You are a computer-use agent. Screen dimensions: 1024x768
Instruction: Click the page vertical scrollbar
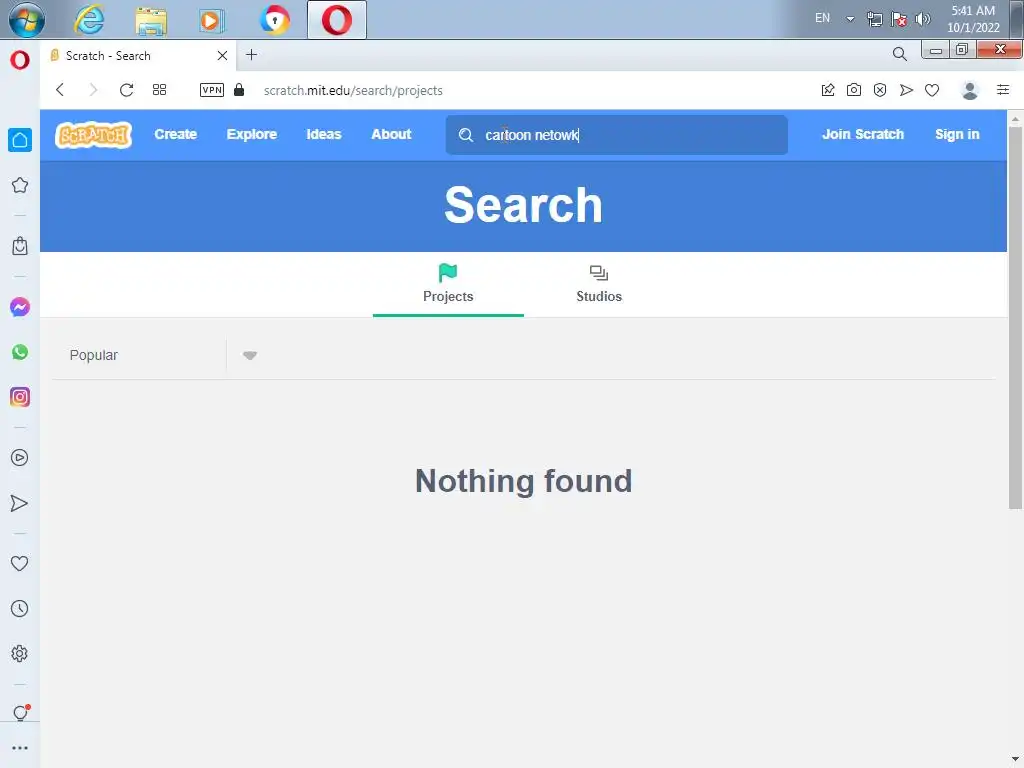[1015, 317]
